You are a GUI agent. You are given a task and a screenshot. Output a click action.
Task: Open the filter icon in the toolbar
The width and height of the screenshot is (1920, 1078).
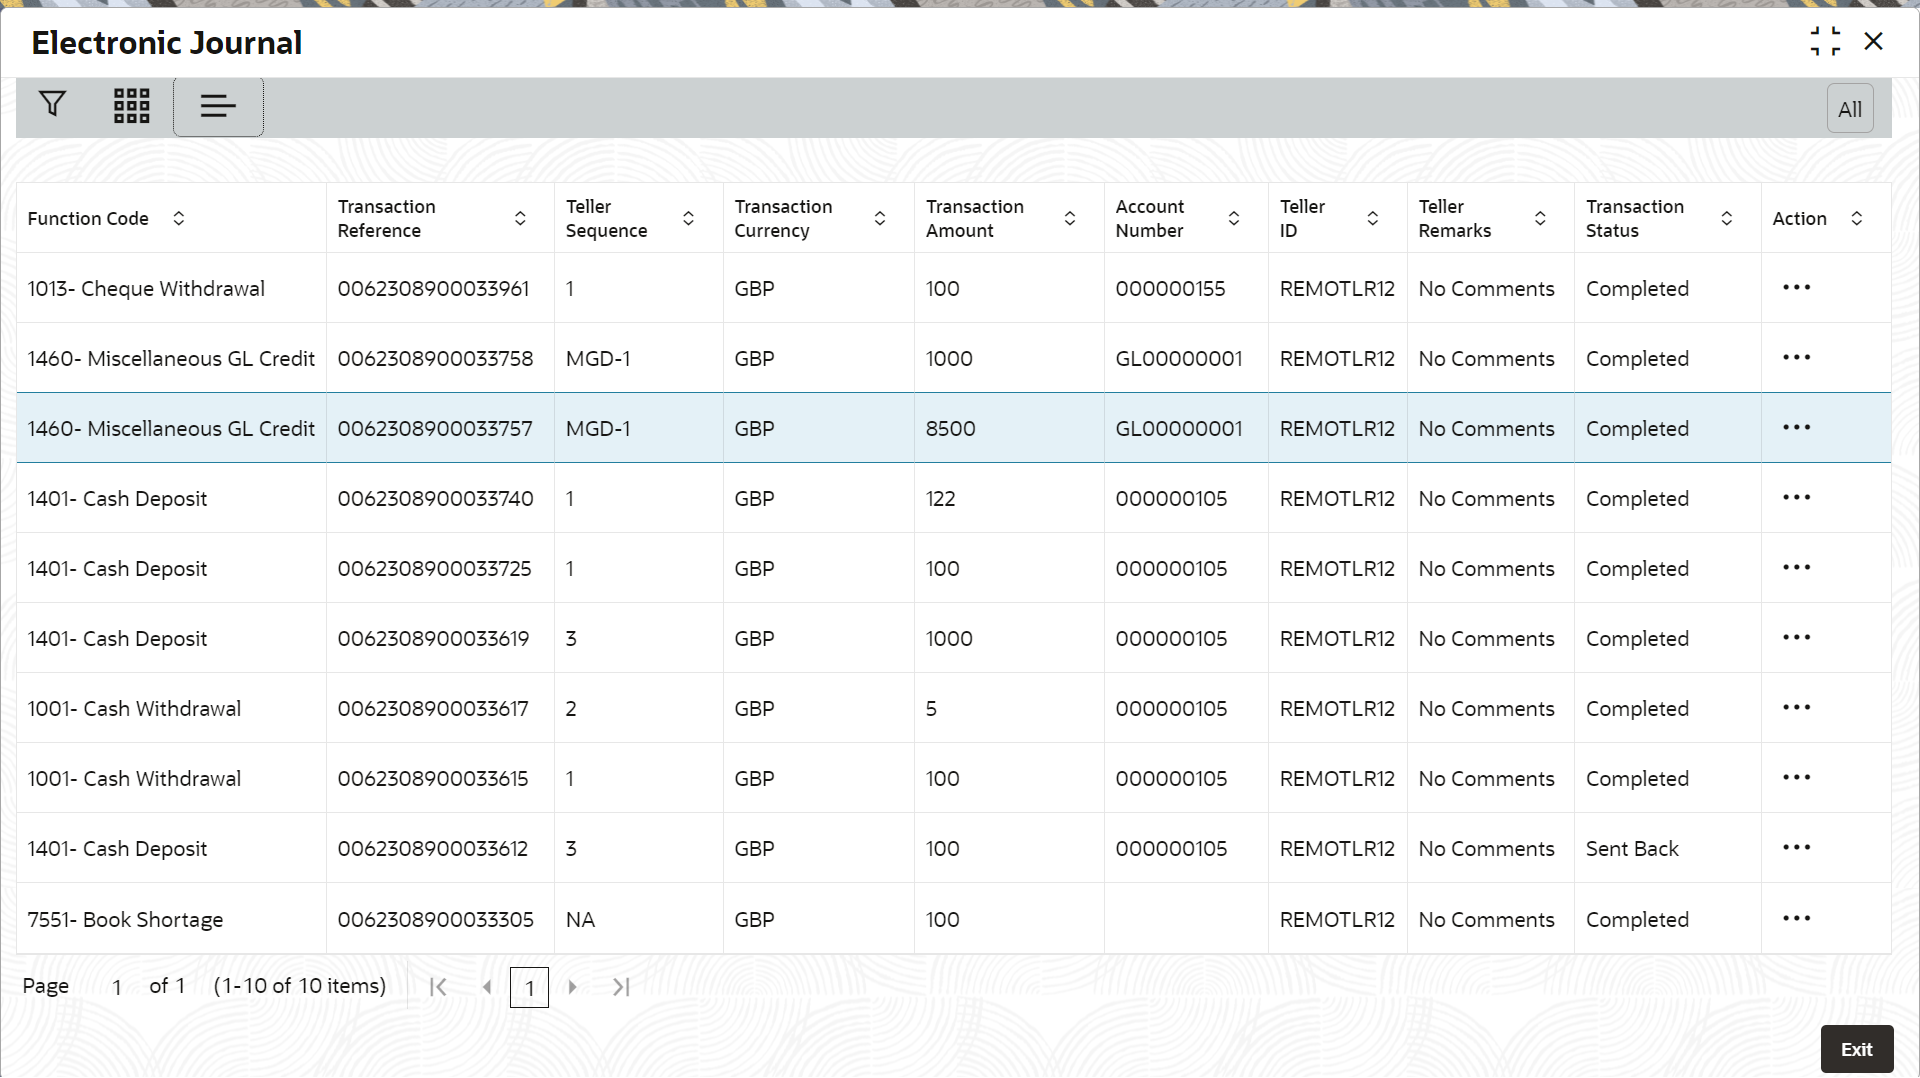52,105
